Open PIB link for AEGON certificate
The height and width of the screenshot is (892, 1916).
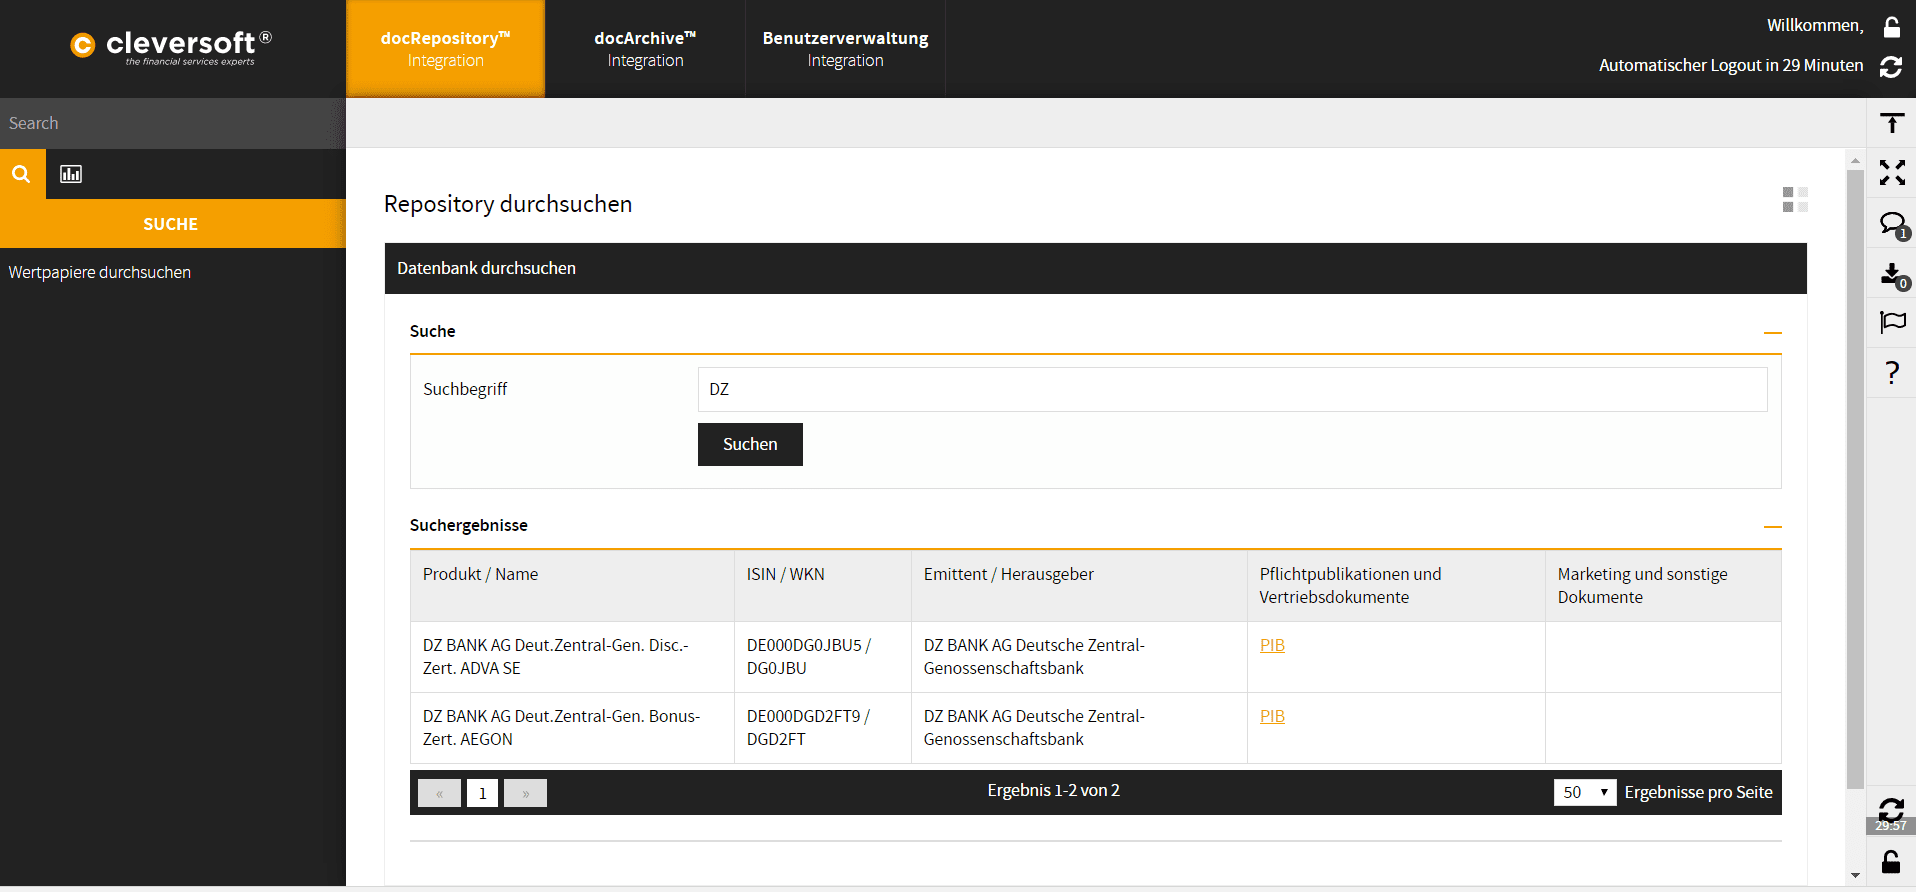(x=1272, y=716)
